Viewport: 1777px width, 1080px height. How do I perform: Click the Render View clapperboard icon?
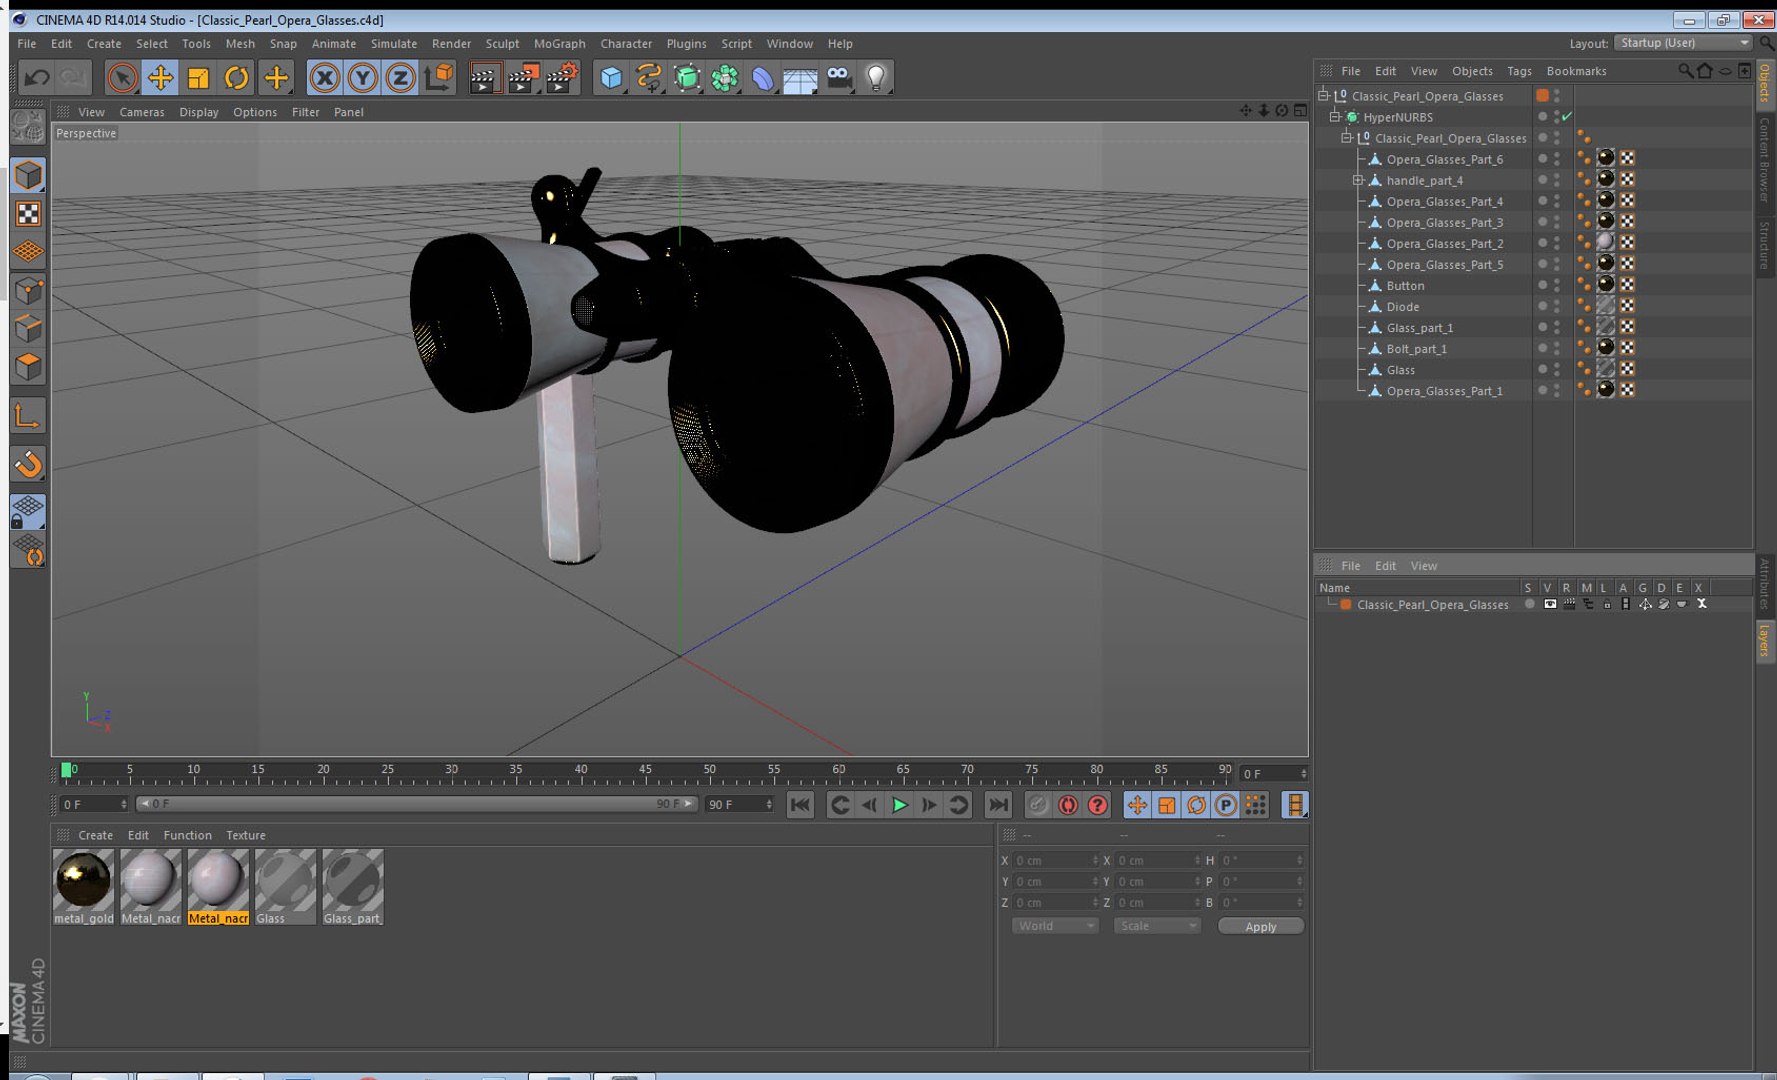pos(484,78)
